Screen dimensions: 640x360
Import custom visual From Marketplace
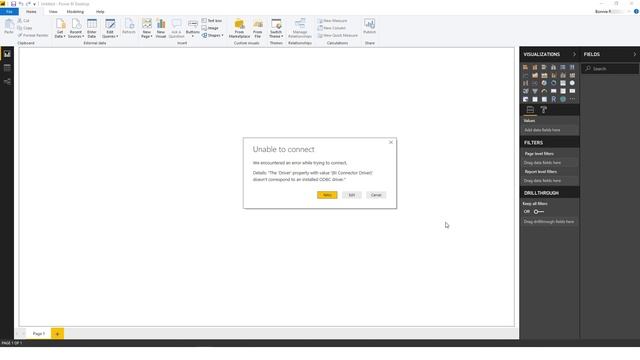pyautogui.click(x=239, y=29)
